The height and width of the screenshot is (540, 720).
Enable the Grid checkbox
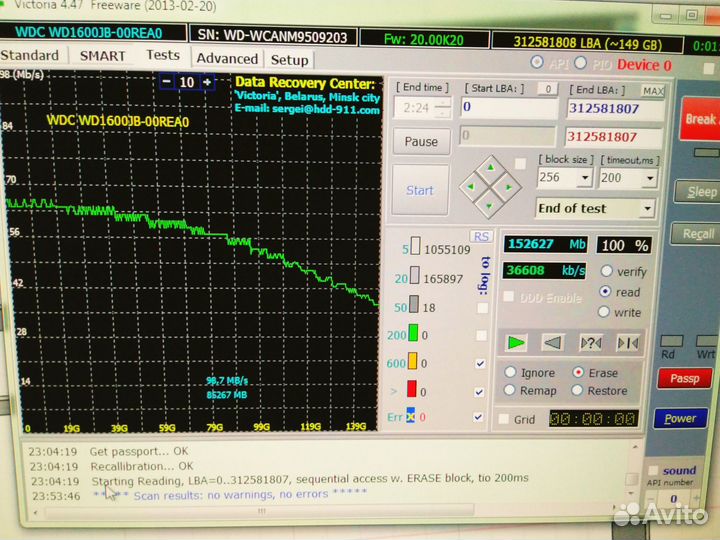504,419
